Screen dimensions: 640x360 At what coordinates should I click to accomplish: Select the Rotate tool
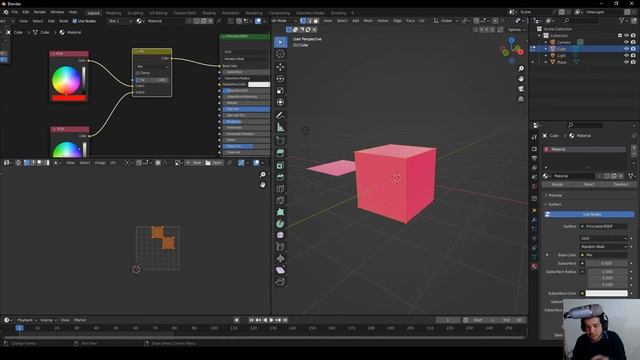point(280,79)
